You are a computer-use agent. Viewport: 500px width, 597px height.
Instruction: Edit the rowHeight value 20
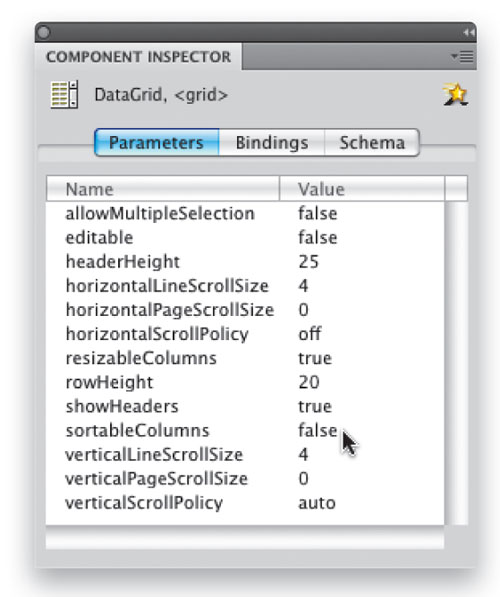(309, 382)
